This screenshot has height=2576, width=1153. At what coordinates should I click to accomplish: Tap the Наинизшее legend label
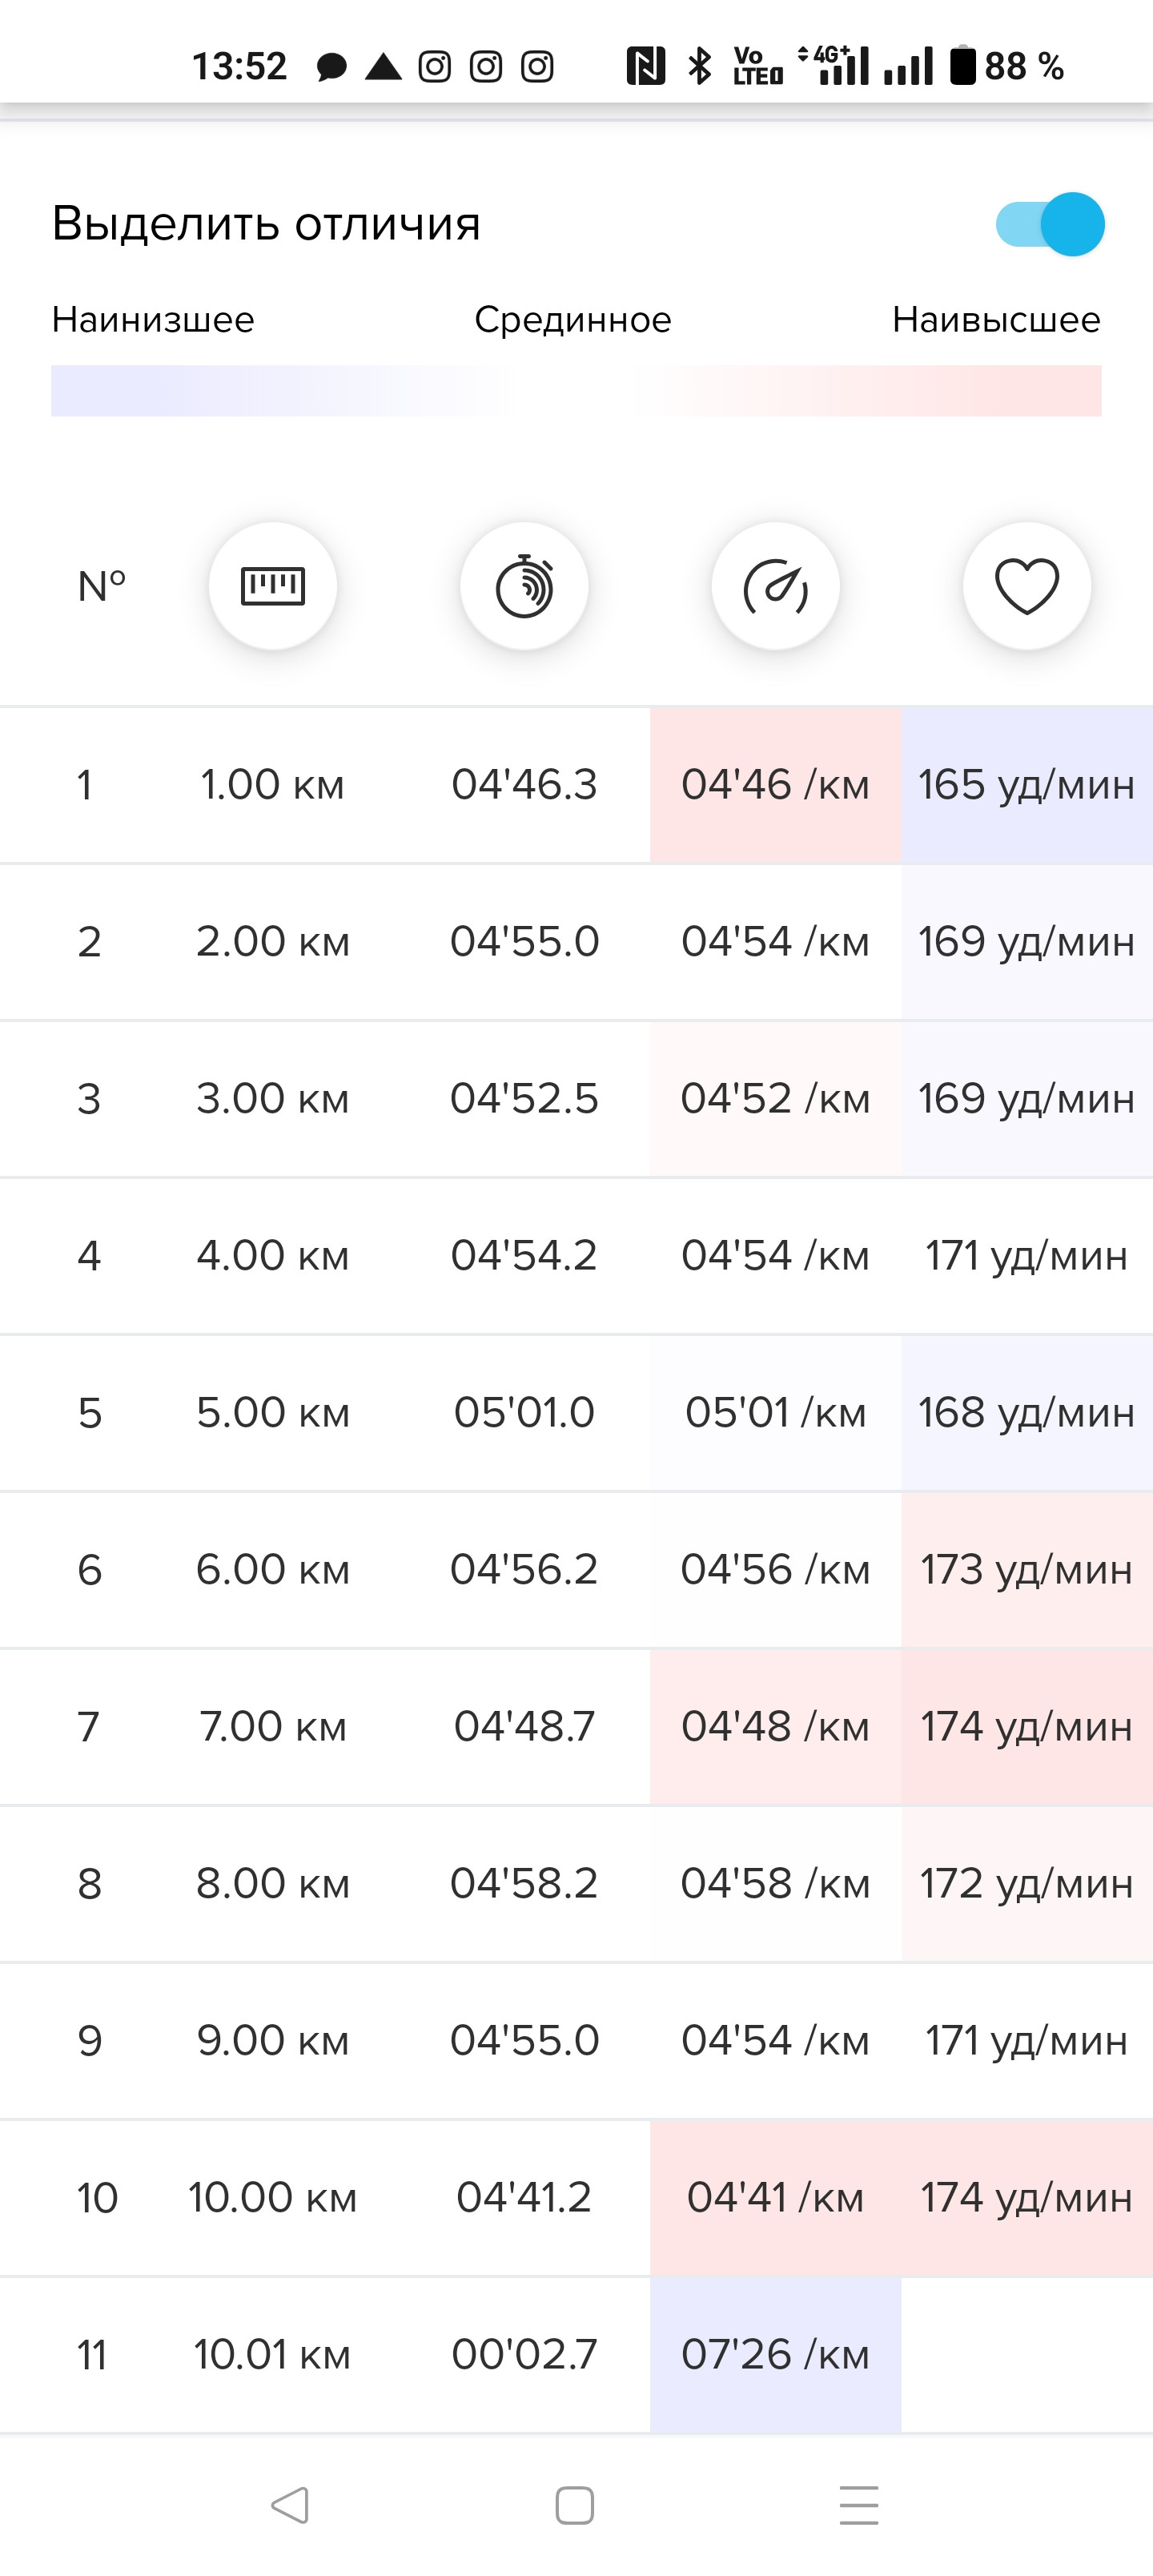[153, 320]
